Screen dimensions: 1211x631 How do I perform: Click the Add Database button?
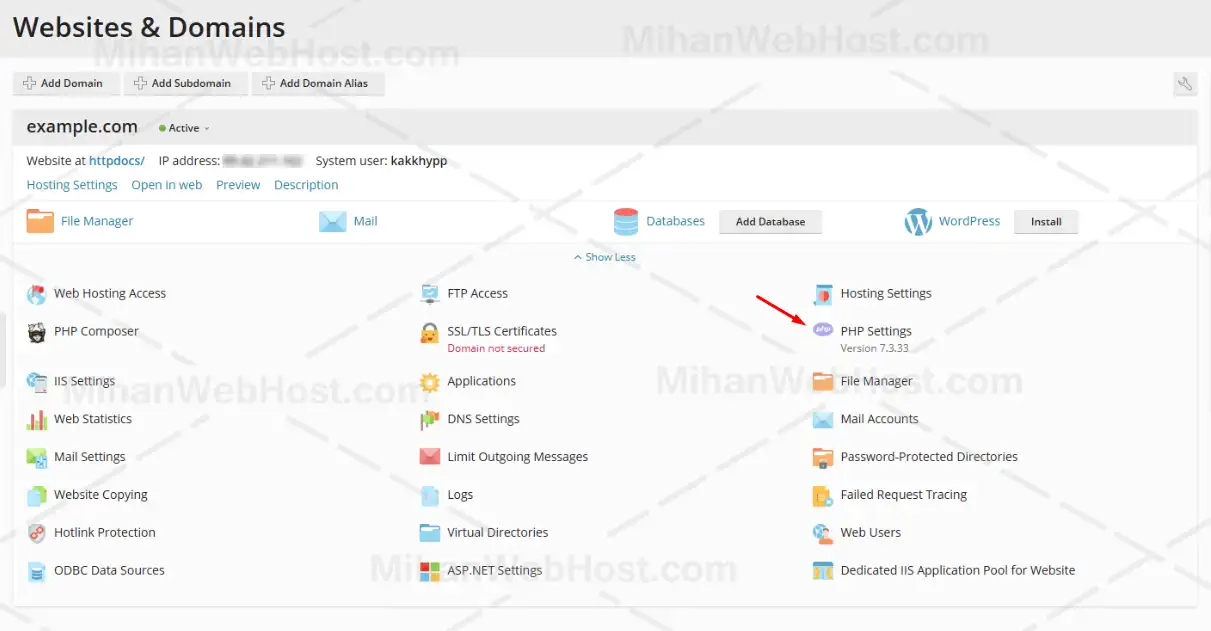tap(770, 221)
